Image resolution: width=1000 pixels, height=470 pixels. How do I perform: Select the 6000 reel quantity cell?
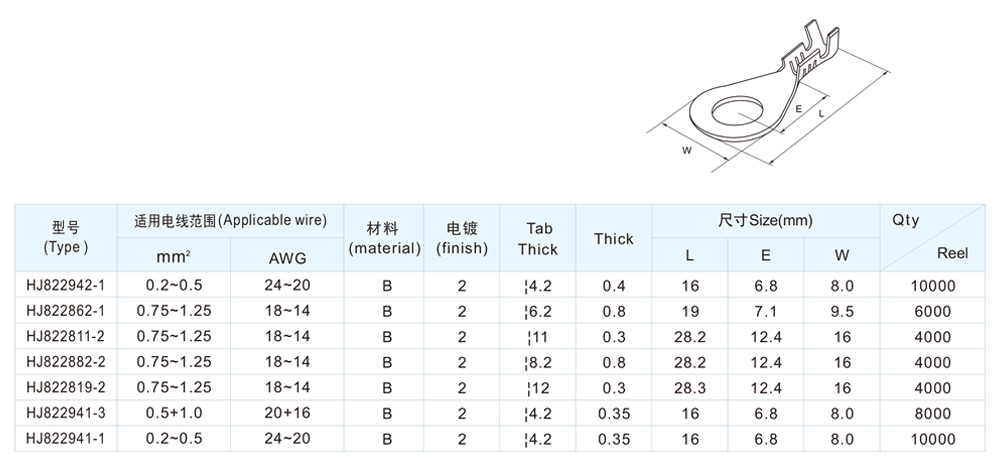(934, 311)
